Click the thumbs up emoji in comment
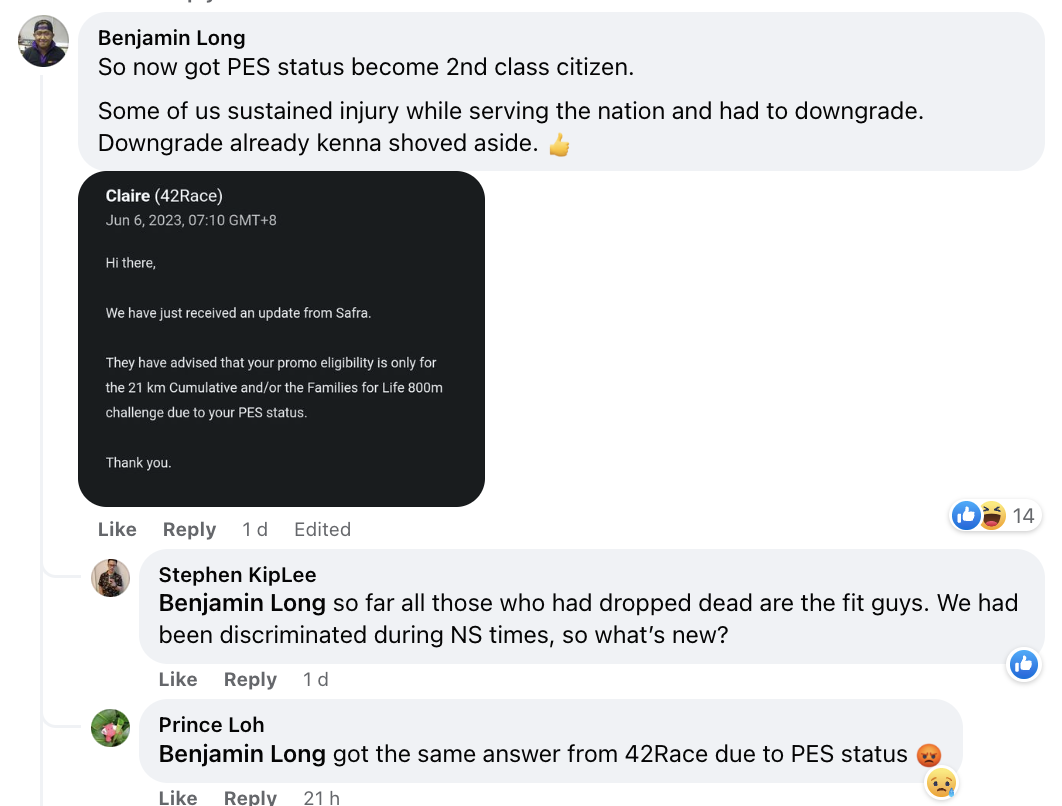The image size is (1062, 806). [559, 145]
